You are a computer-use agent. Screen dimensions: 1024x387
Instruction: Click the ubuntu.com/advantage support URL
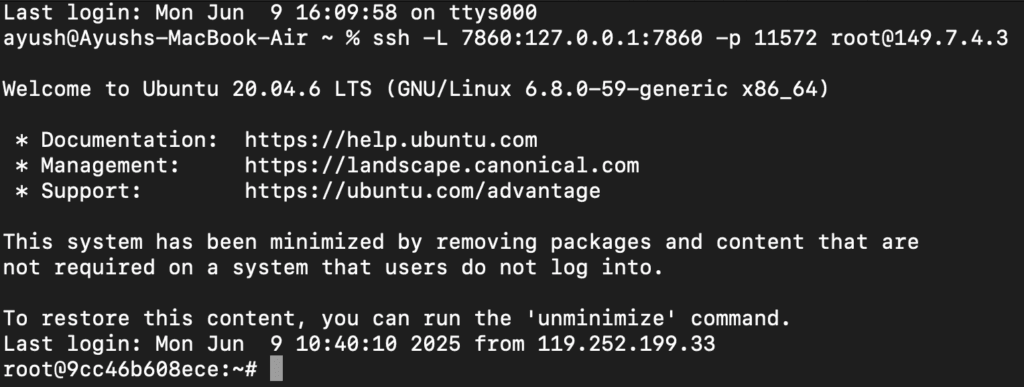(x=423, y=191)
